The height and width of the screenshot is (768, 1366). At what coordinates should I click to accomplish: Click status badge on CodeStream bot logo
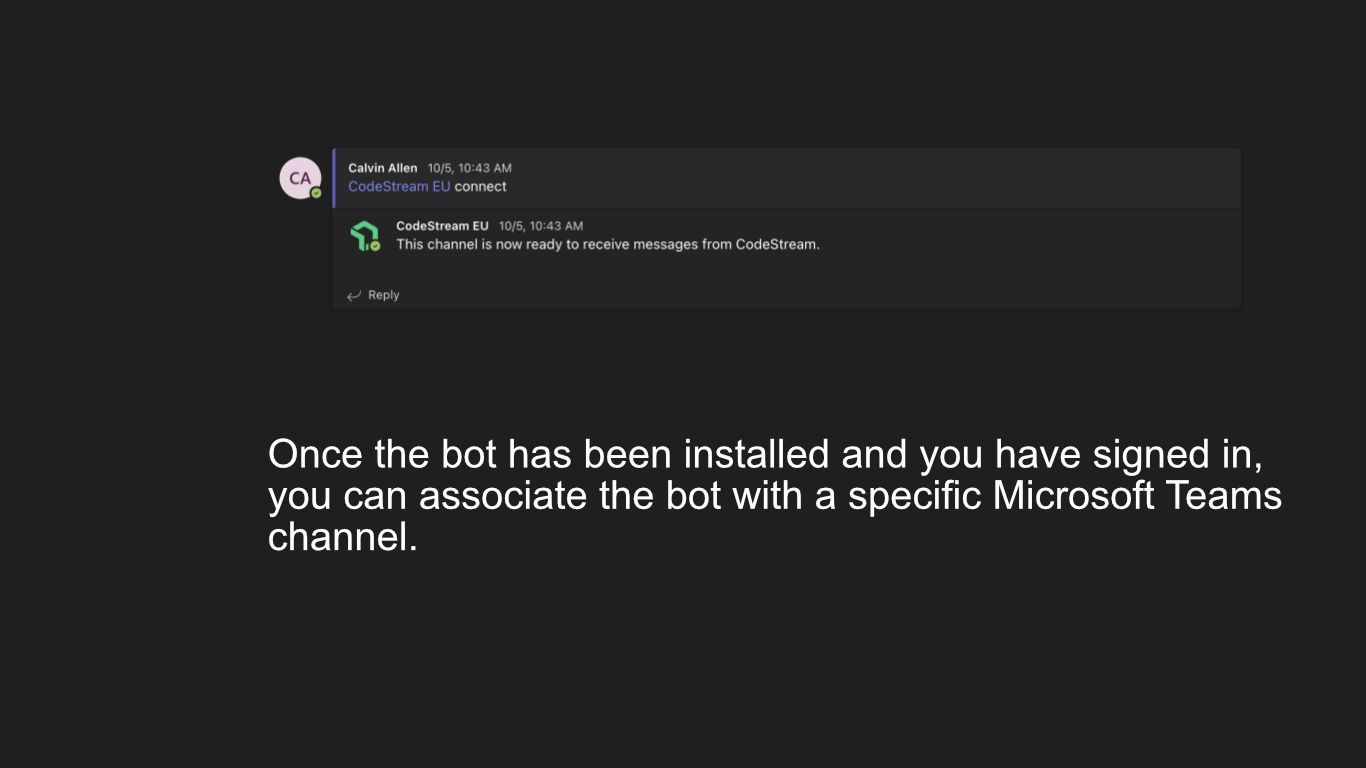[x=376, y=246]
